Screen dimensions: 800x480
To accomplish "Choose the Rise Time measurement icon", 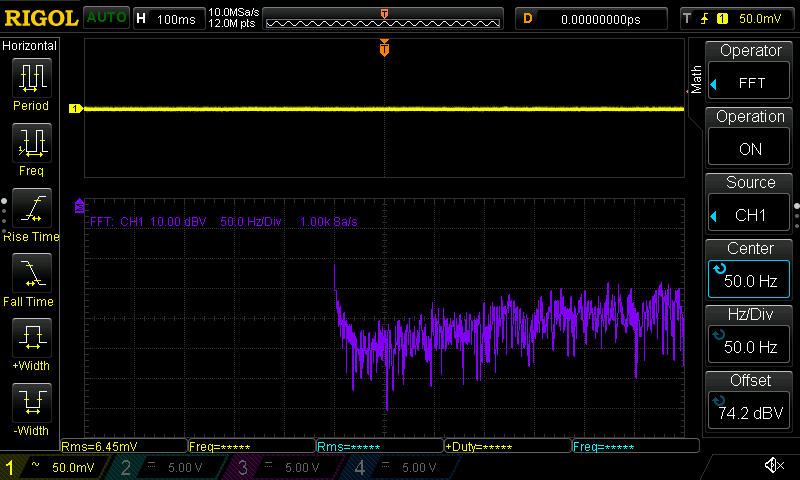I will [30, 214].
